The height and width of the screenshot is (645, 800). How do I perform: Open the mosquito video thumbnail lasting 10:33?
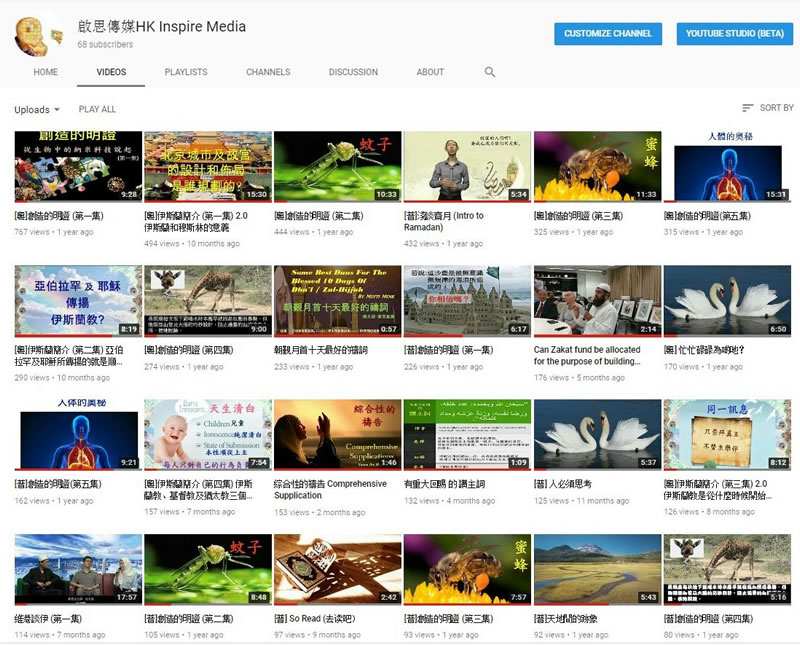(337, 167)
